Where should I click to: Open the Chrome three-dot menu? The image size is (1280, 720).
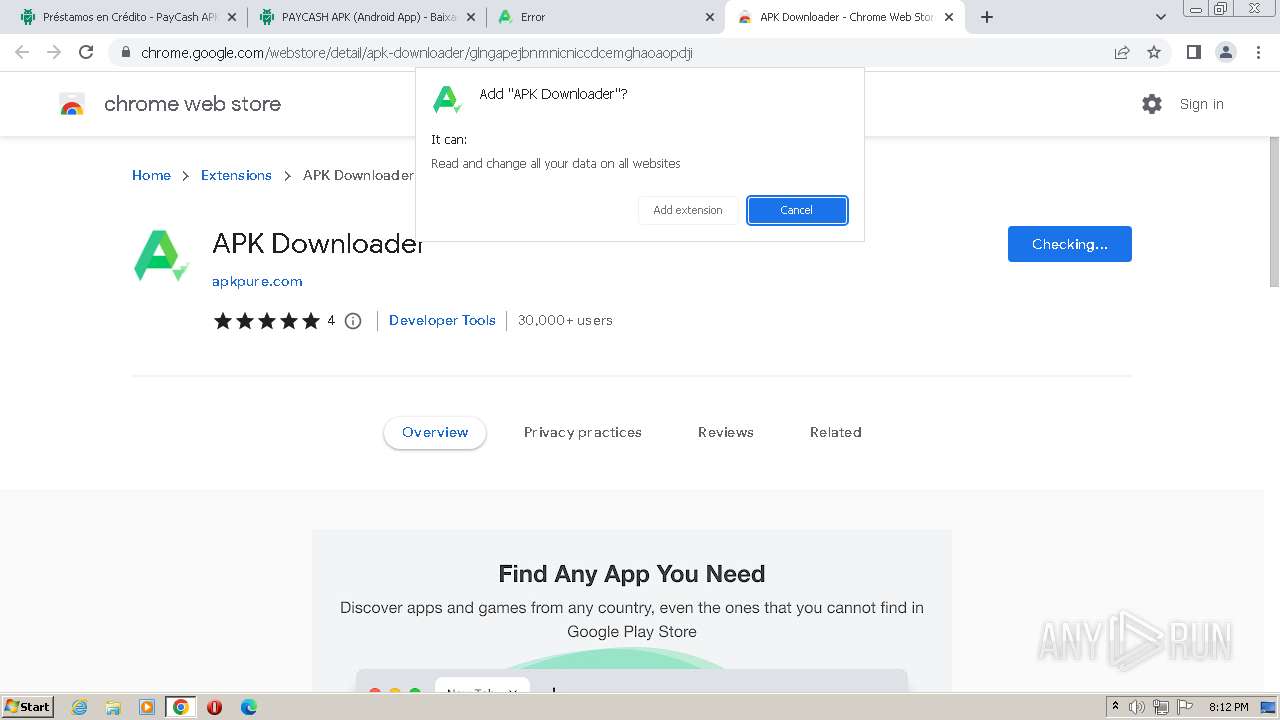[x=1258, y=52]
